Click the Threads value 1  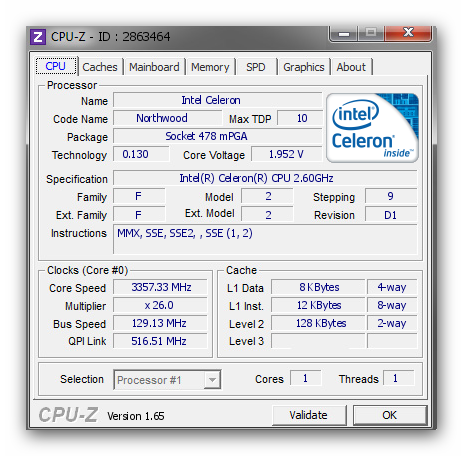coord(399,378)
